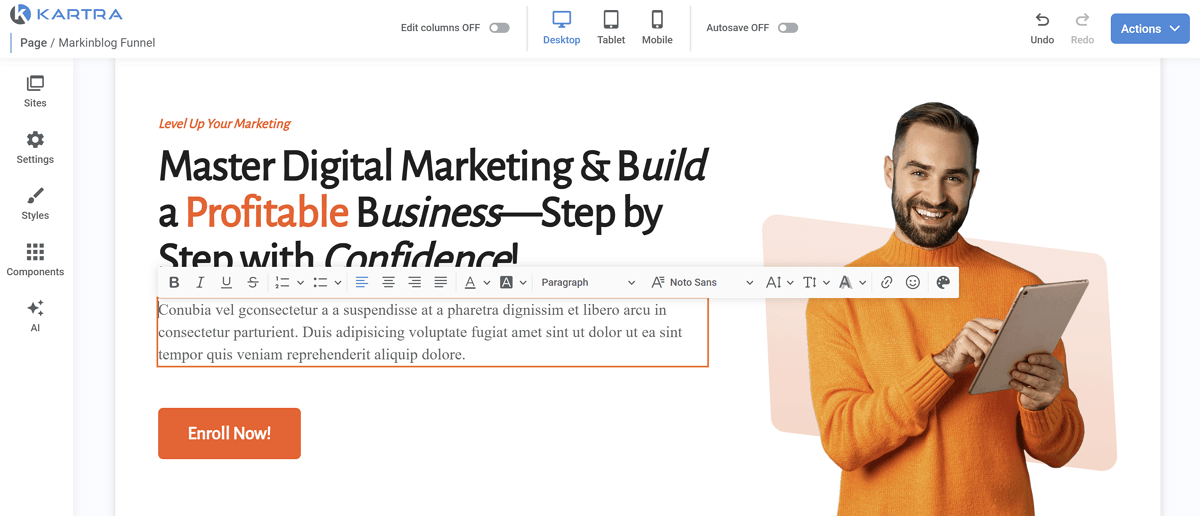The image size is (1200, 516).
Task: Open the AI assistant panel
Action: click(35, 315)
